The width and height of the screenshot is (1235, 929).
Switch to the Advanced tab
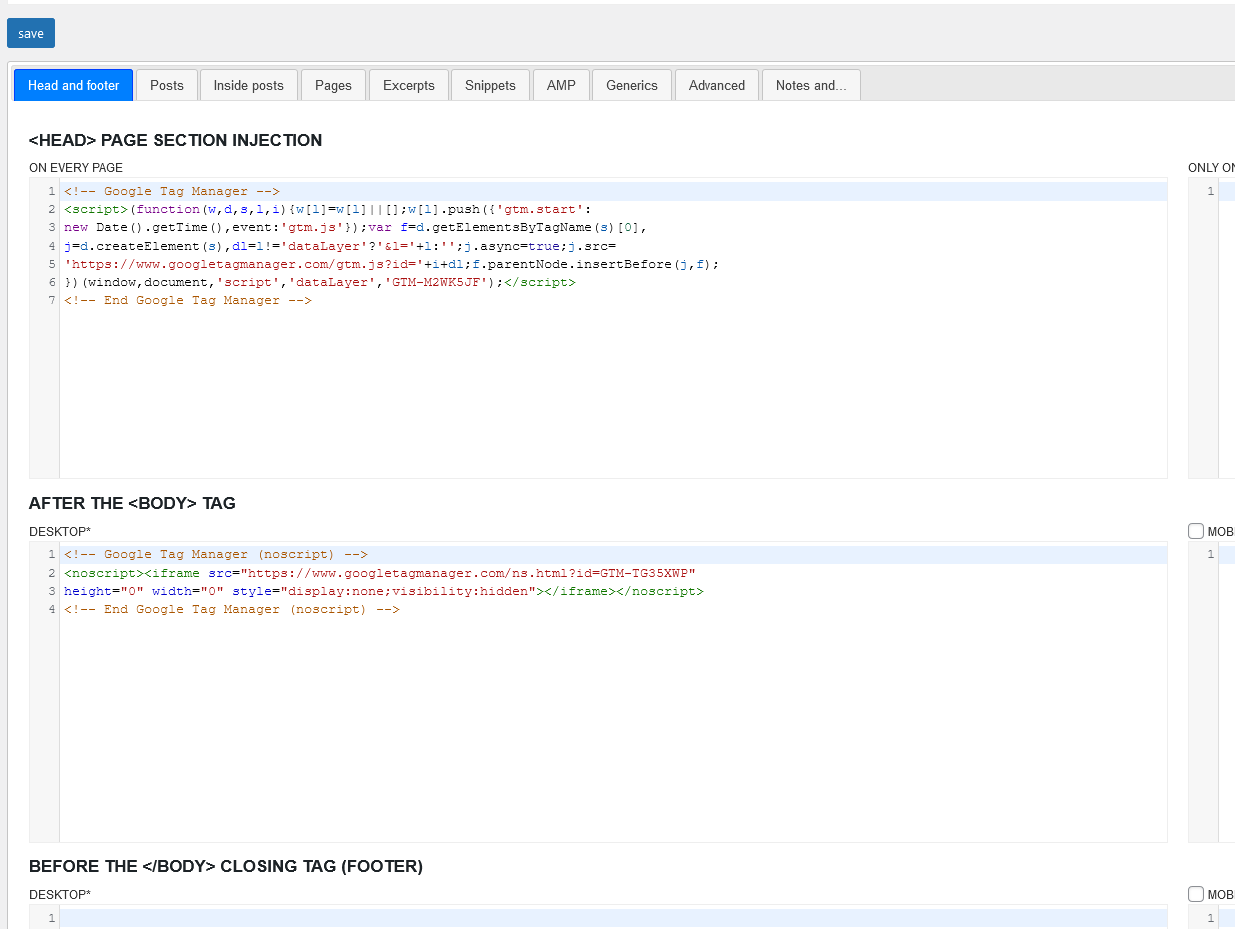(x=716, y=85)
